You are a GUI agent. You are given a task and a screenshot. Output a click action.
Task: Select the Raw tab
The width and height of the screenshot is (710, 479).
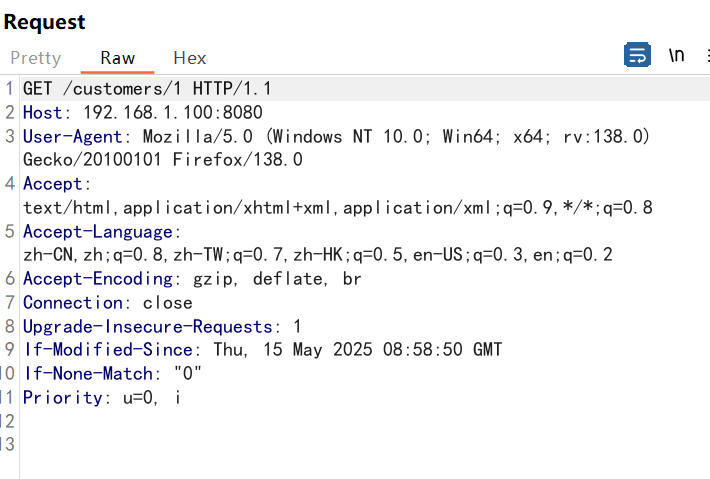[117, 58]
